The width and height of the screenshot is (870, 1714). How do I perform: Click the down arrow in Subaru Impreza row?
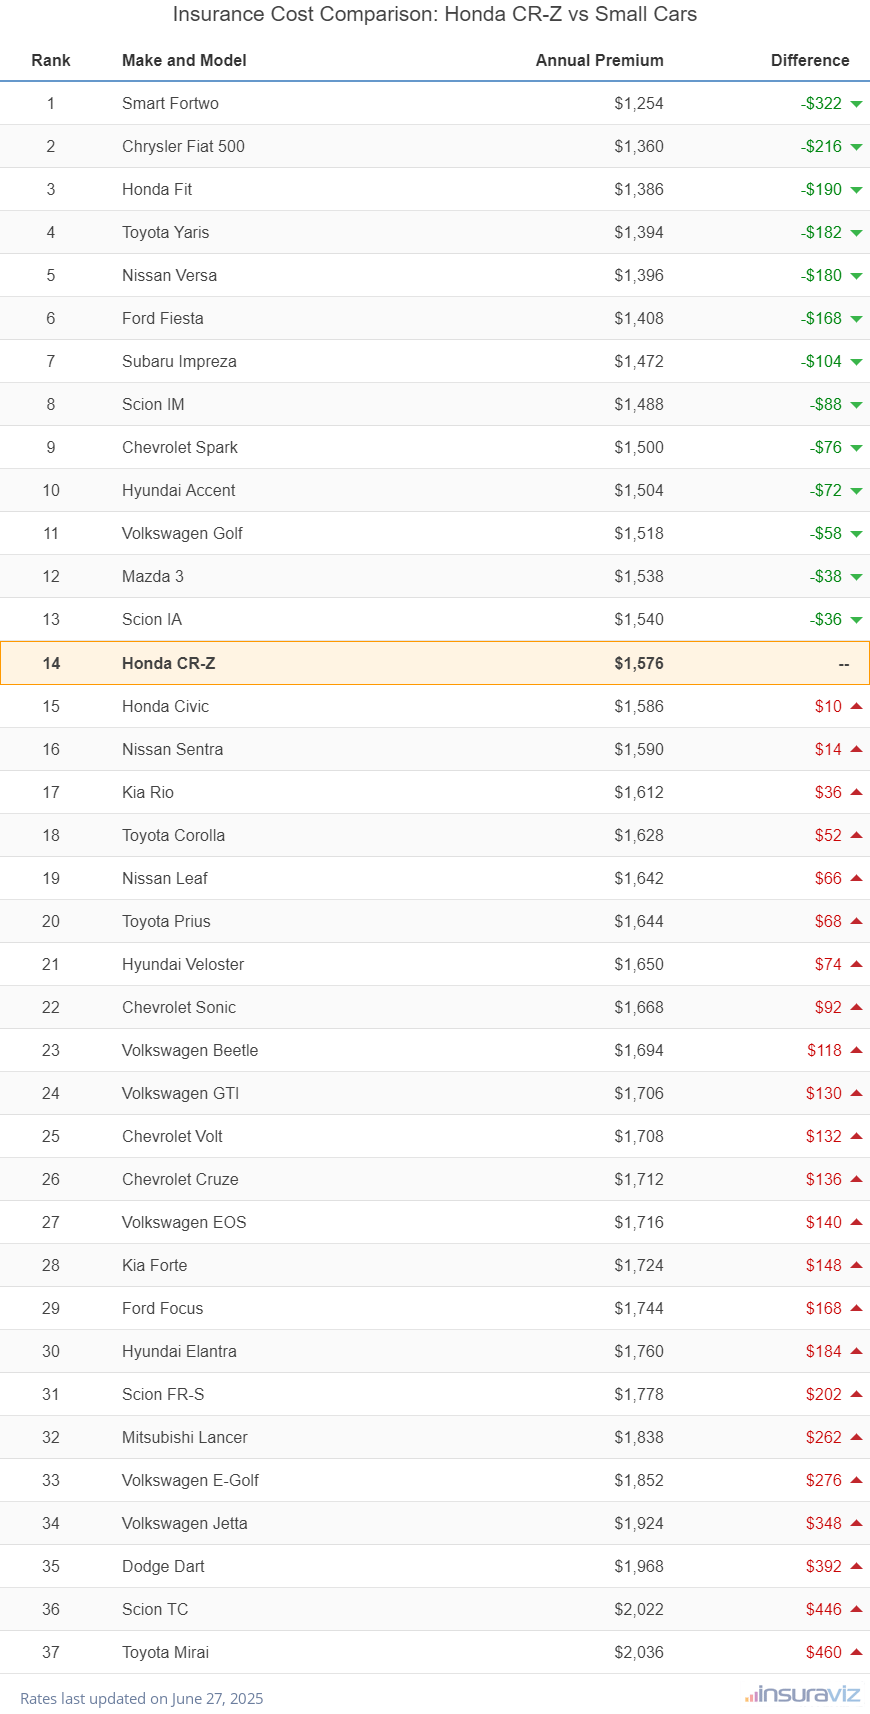point(856,362)
